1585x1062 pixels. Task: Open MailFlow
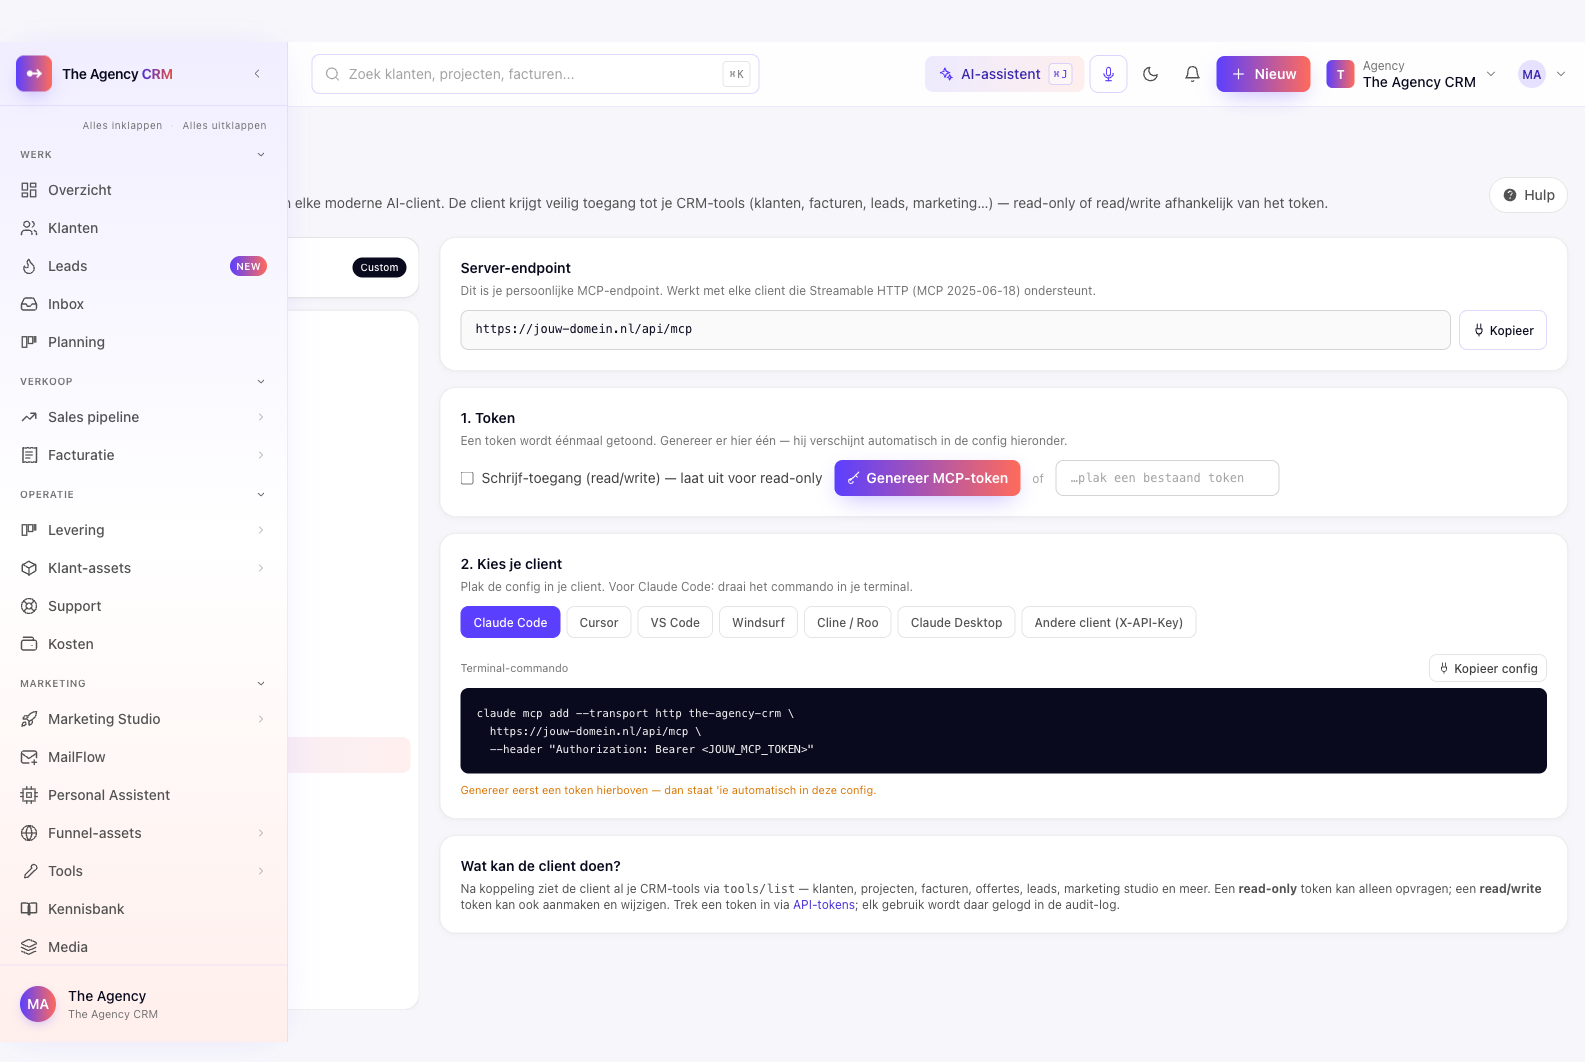click(x=143, y=757)
